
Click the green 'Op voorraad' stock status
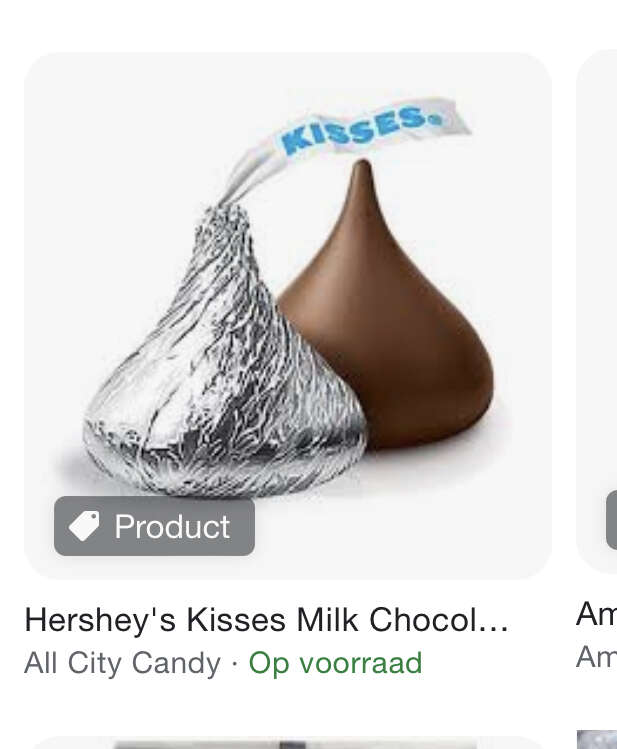tap(335, 663)
